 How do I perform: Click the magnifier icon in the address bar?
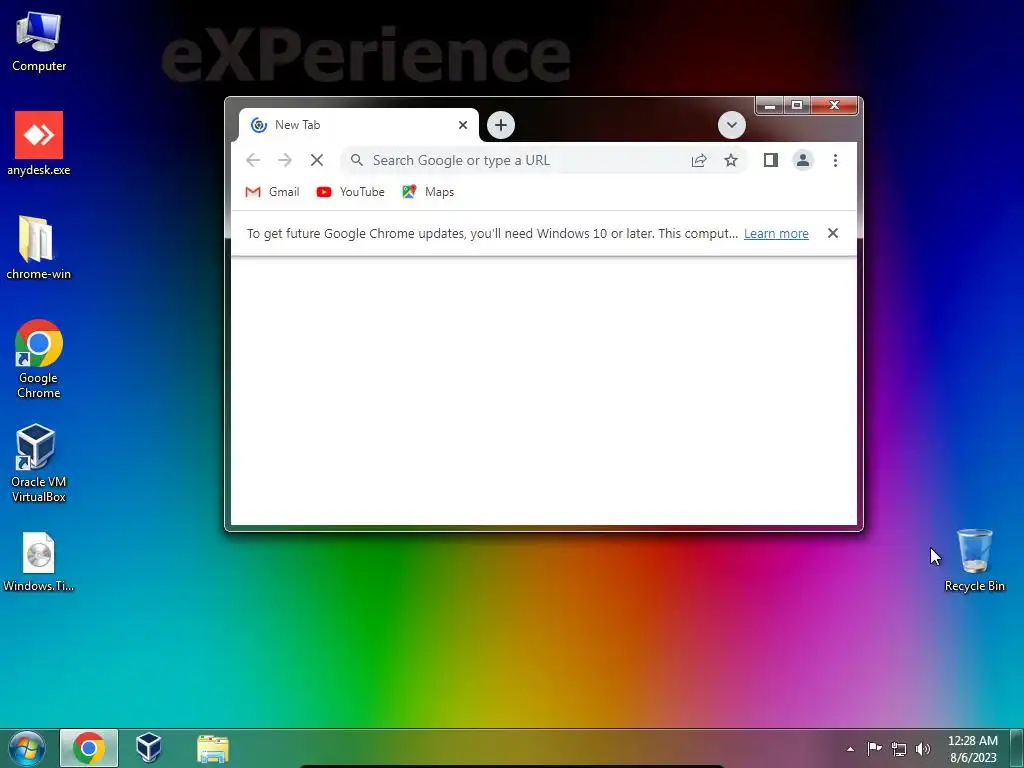[357, 160]
